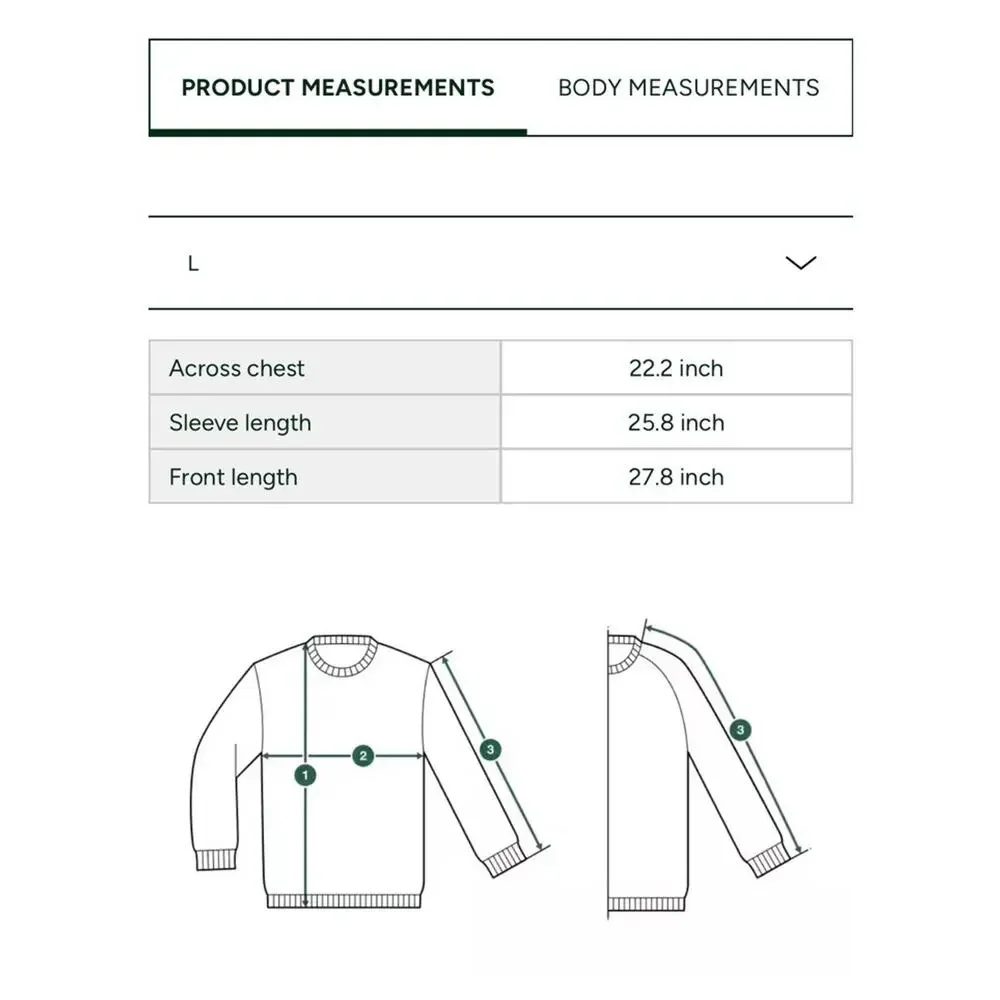Expand the size L dropdown chevron

pyautogui.click(x=801, y=263)
